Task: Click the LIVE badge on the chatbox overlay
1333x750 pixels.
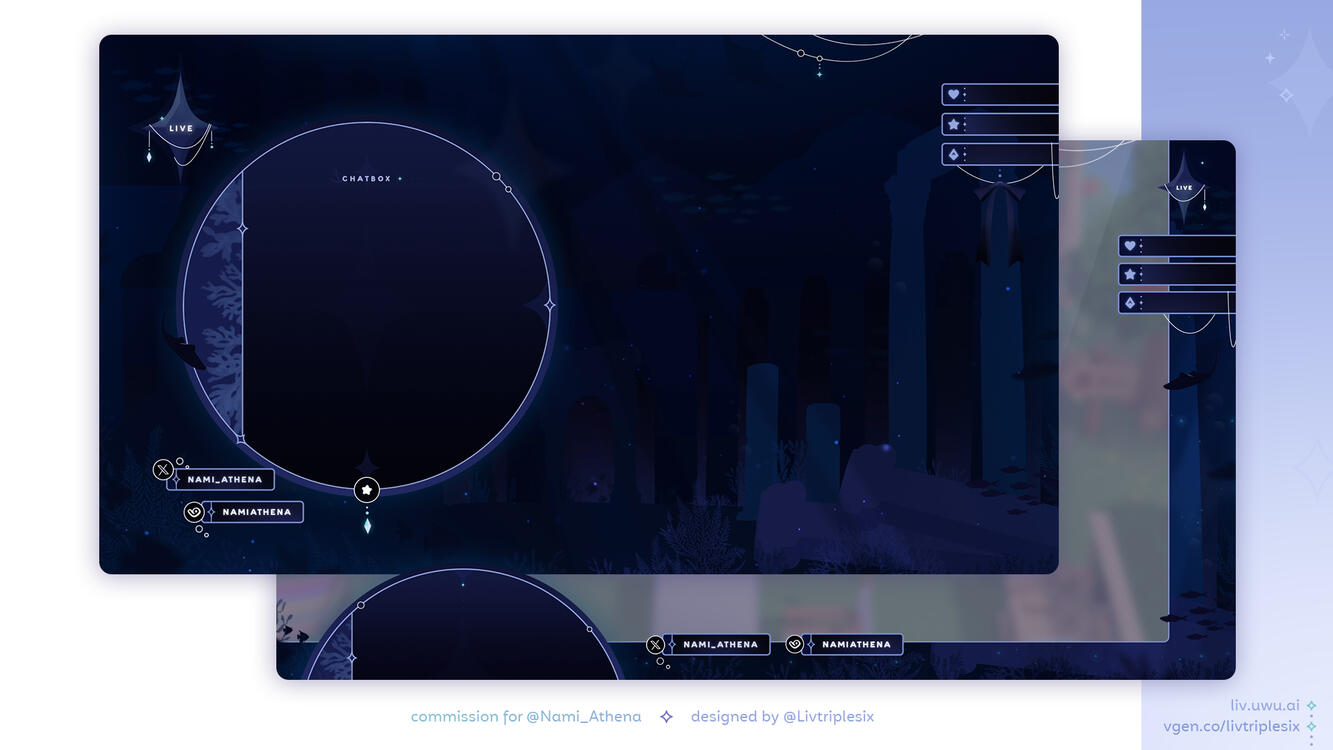Action: pos(181,129)
